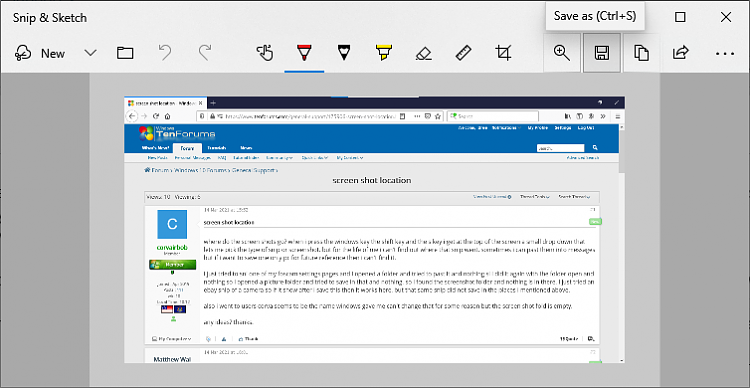Click the TenForums logo in the snip
This screenshot has width=750, height=388.
point(177,133)
